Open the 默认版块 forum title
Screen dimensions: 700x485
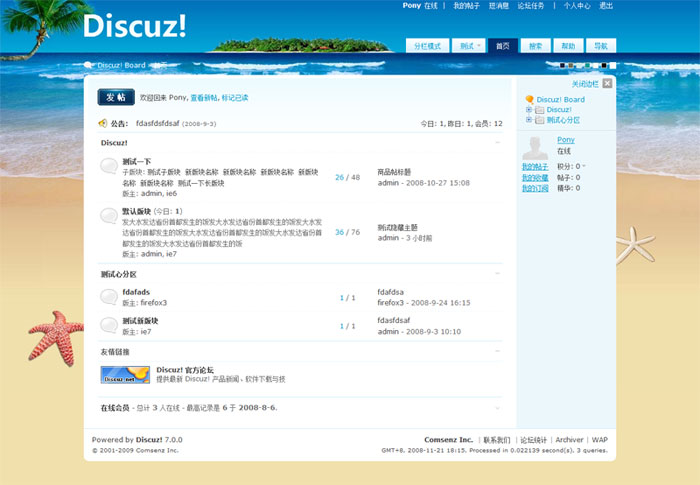[x=137, y=211]
